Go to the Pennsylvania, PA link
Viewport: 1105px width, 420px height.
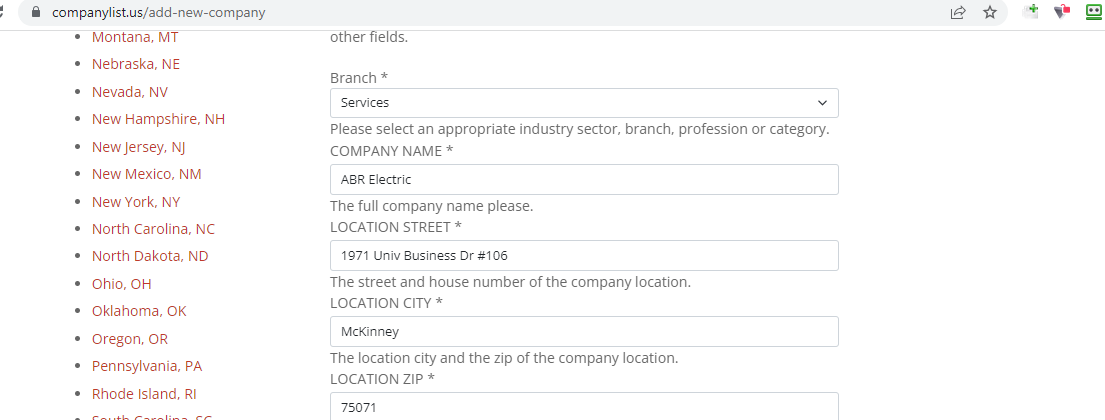pyautogui.click(x=147, y=366)
